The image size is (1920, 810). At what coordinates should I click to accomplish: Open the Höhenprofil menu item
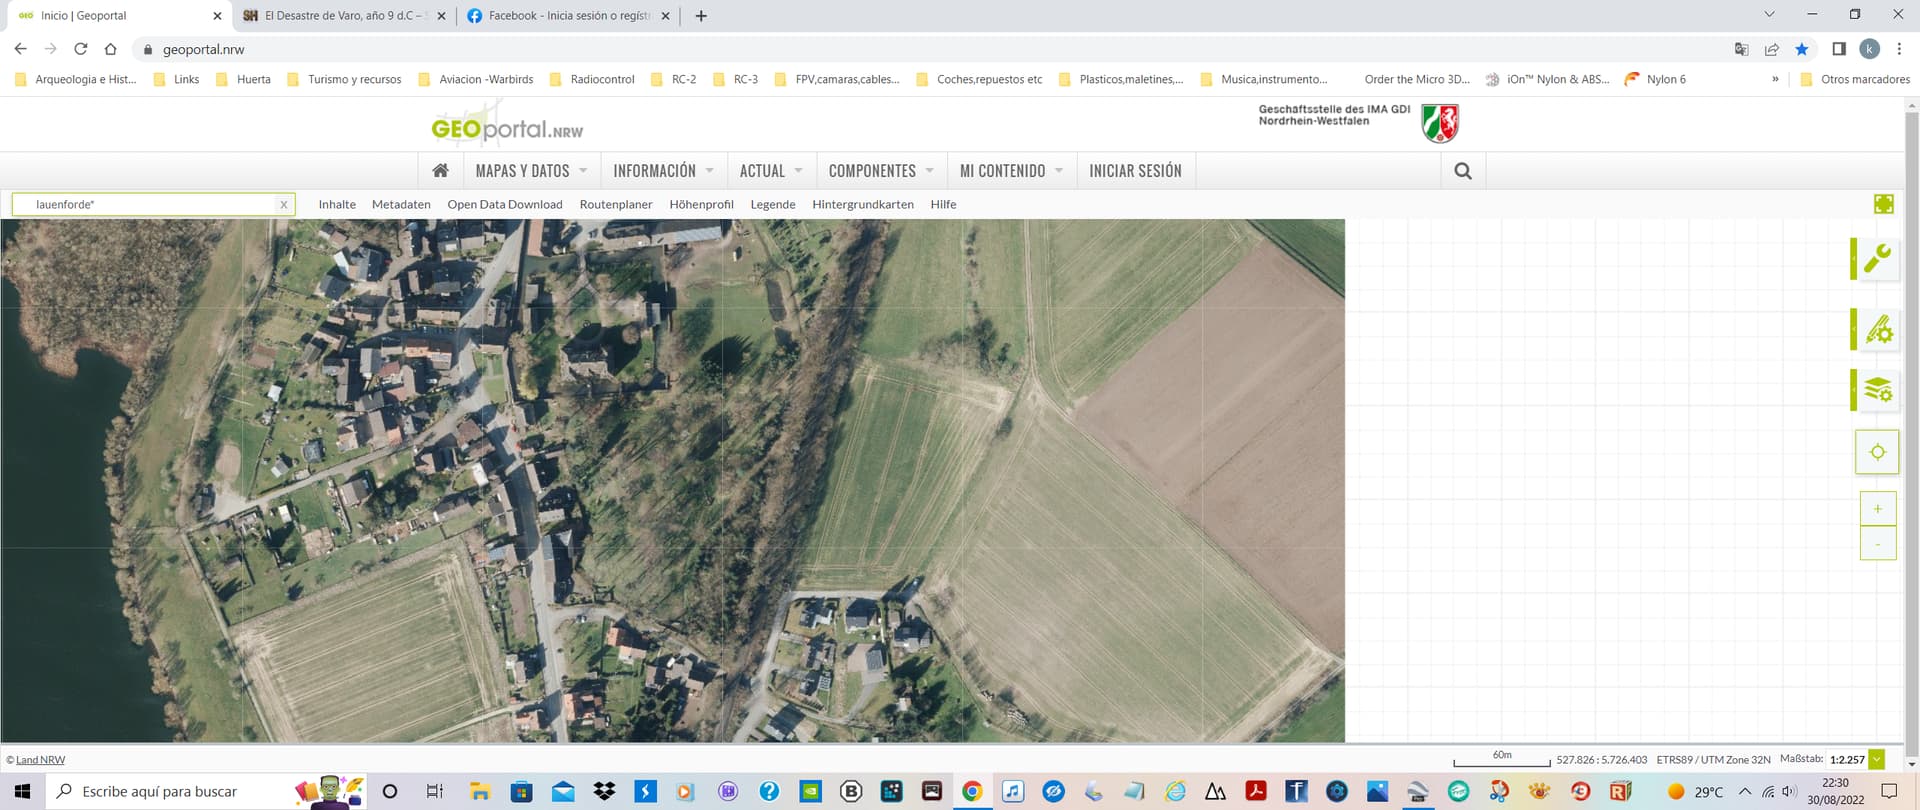click(x=701, y=205)
